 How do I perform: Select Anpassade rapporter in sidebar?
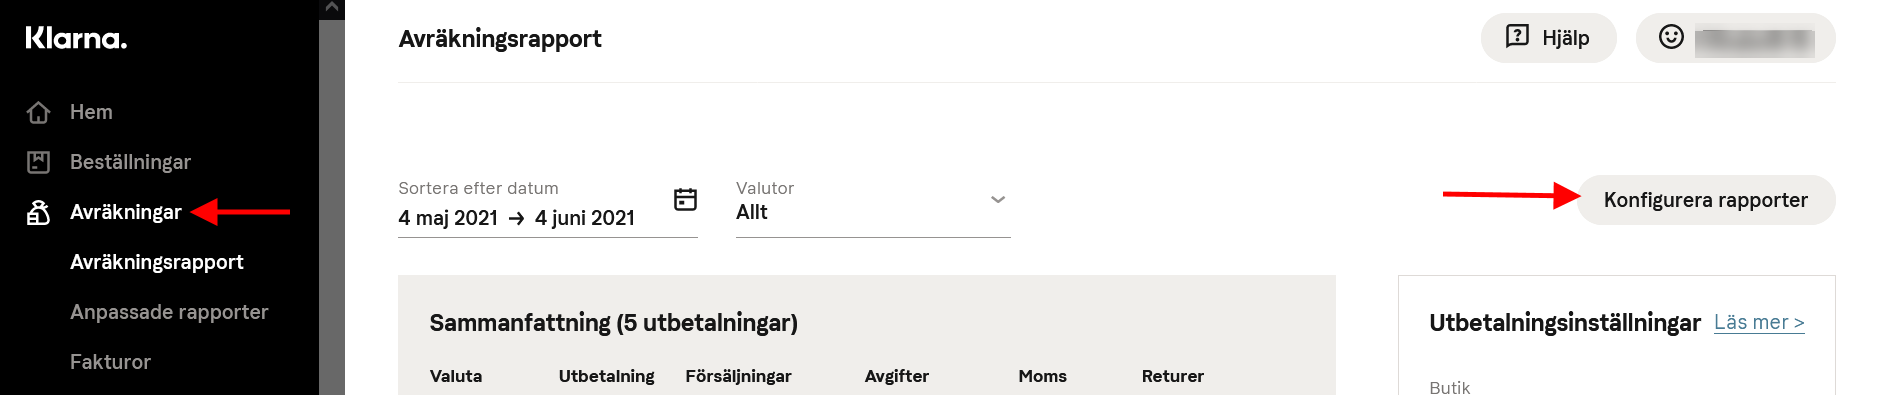pyautogui.click(x=169, y=312)
